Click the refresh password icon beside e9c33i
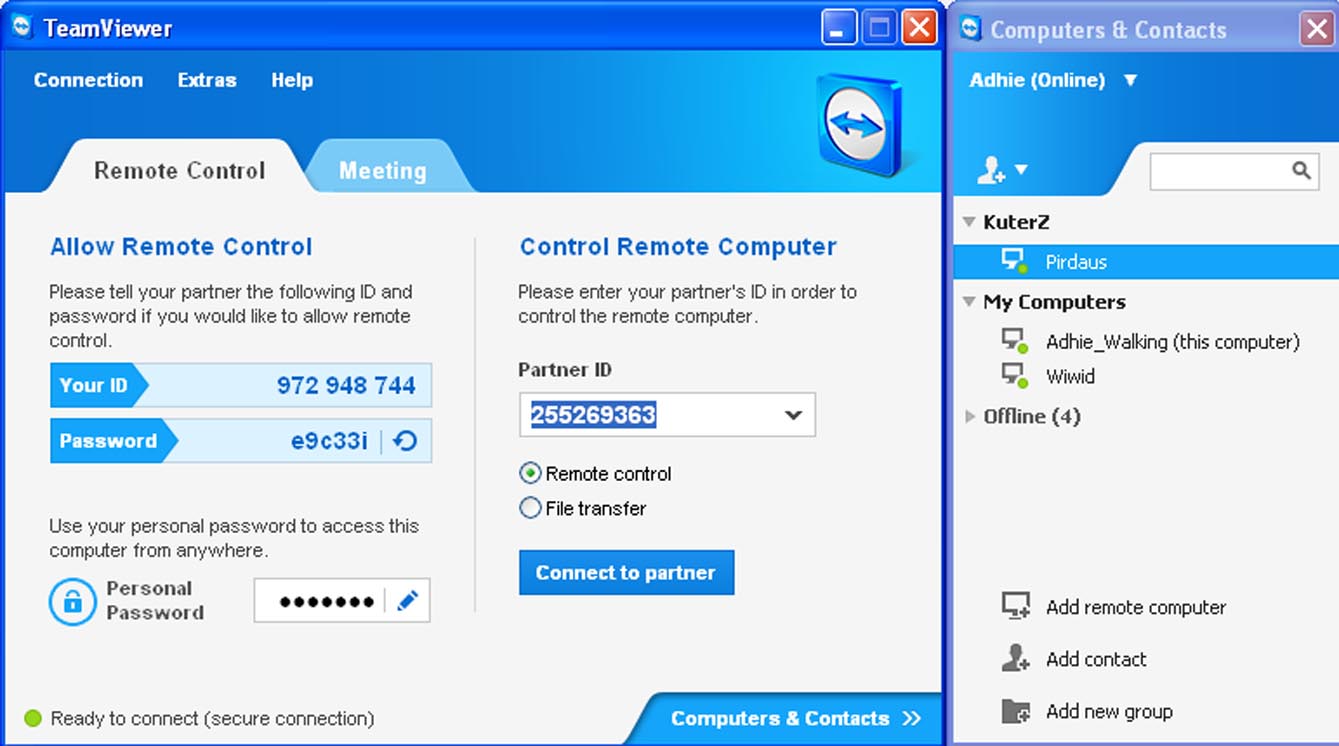Image resolution: width=1339 pixels, height=746 pixels. [405, 441]
